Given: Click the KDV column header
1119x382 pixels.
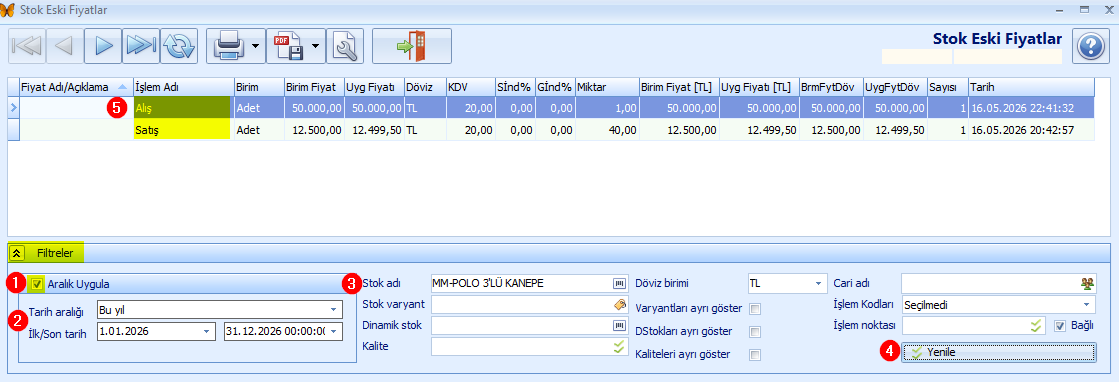Looking at the screenshot, I should [x=471, y=86].
